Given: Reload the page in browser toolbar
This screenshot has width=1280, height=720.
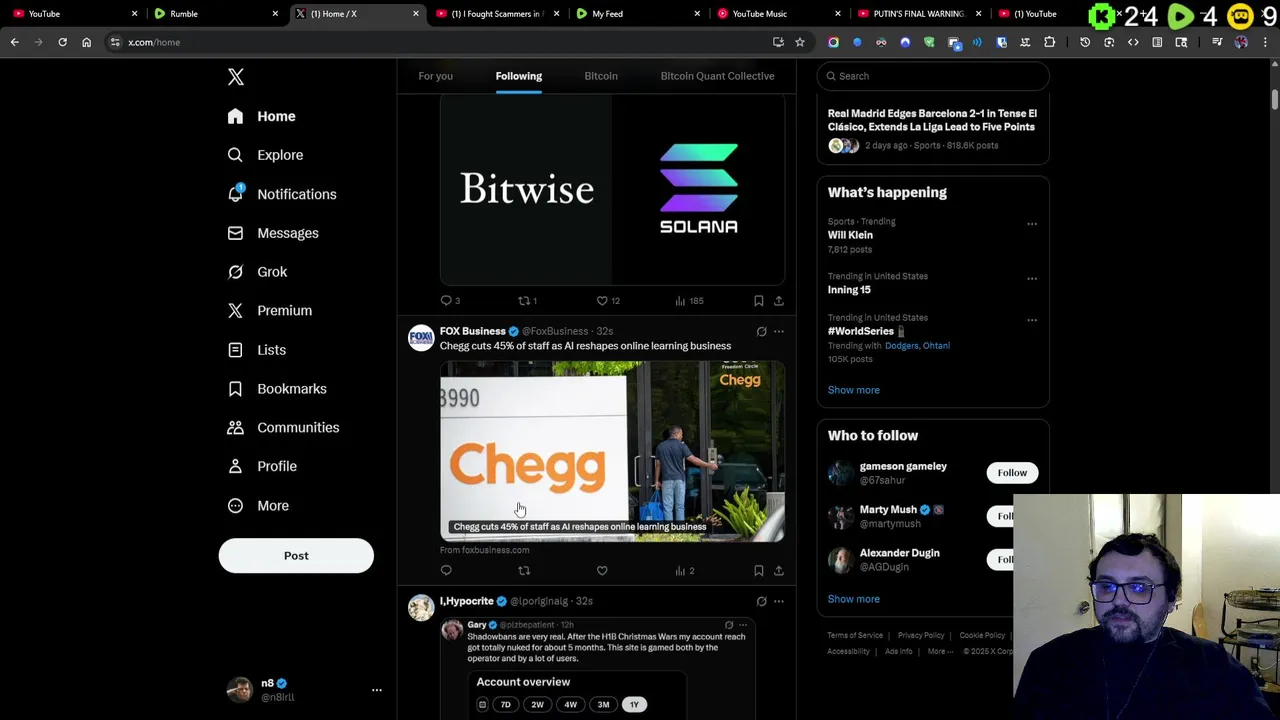Looking at the screenshot, I should point(62,42).
